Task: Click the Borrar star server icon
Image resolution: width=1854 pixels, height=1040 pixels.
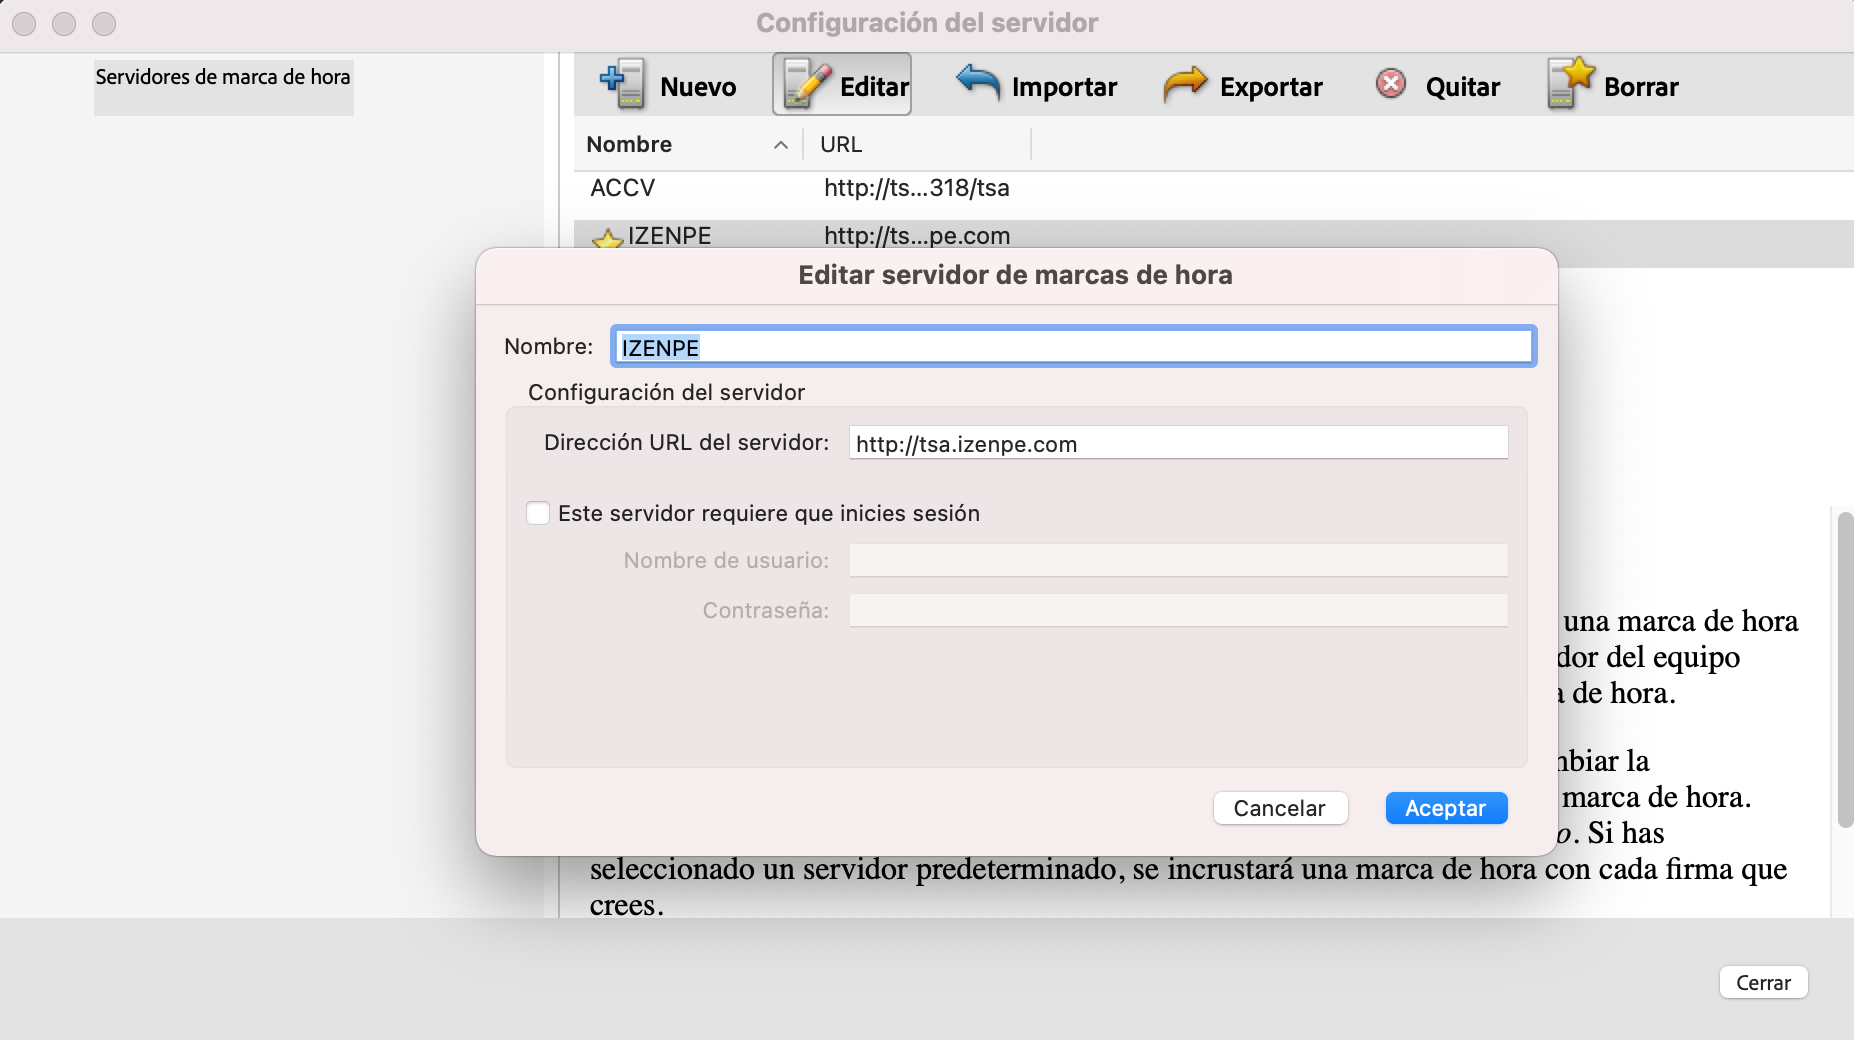Action: 1569,84
